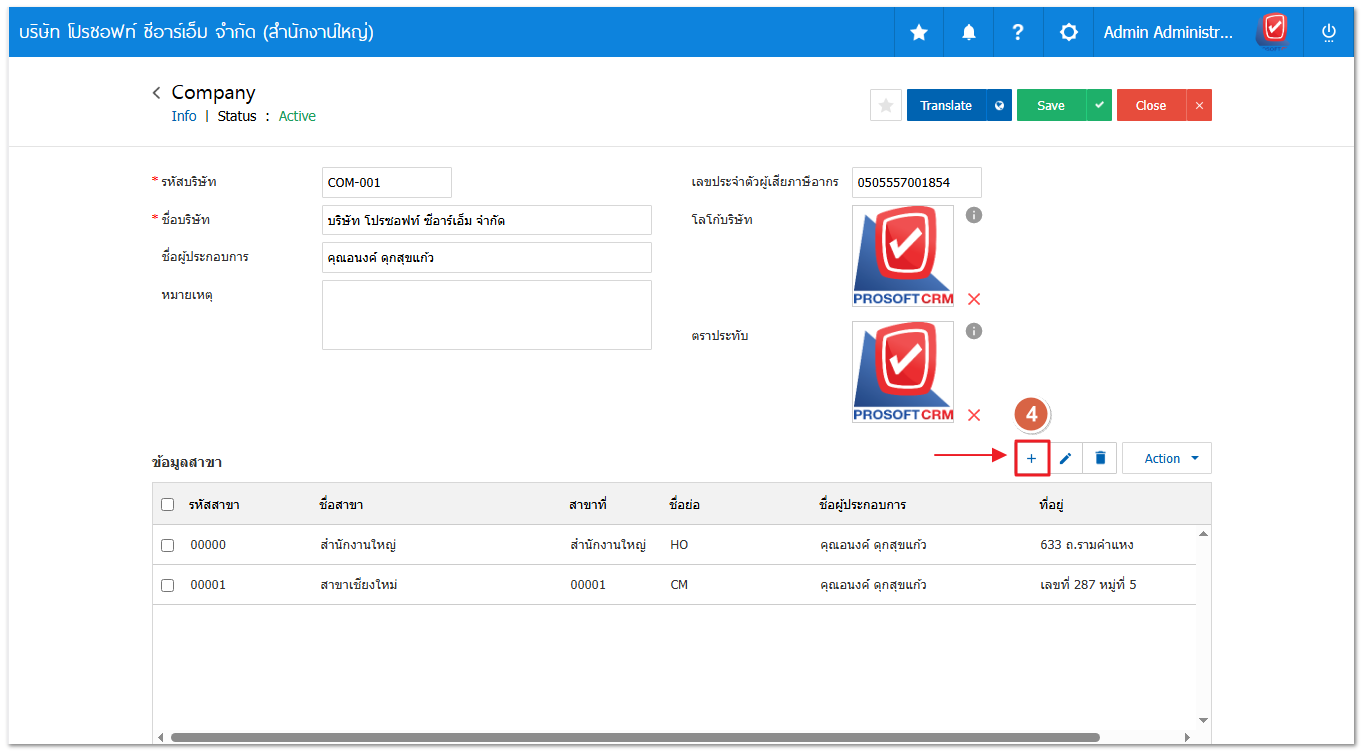The height and width of the screenshot is (751, 1361).
Task: Delete selected branch with trash icon
Action: tap(1100, 458)
